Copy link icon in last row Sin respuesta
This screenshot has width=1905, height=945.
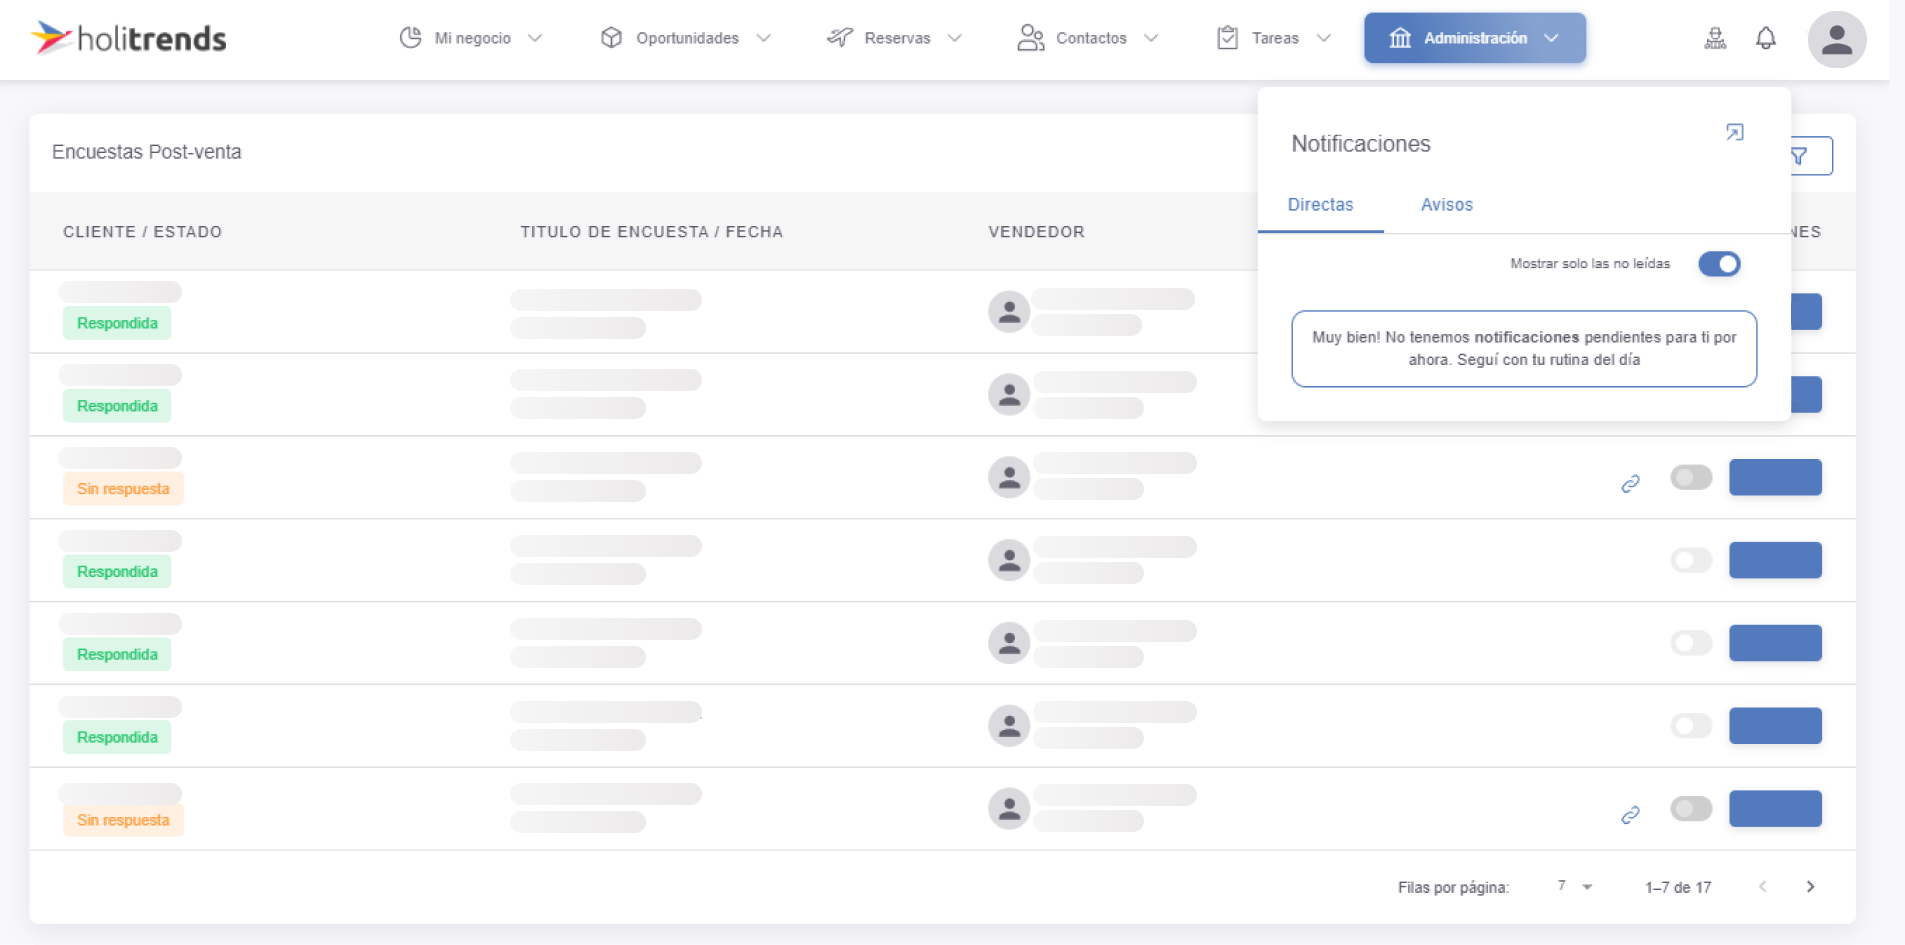(1630, 815)
